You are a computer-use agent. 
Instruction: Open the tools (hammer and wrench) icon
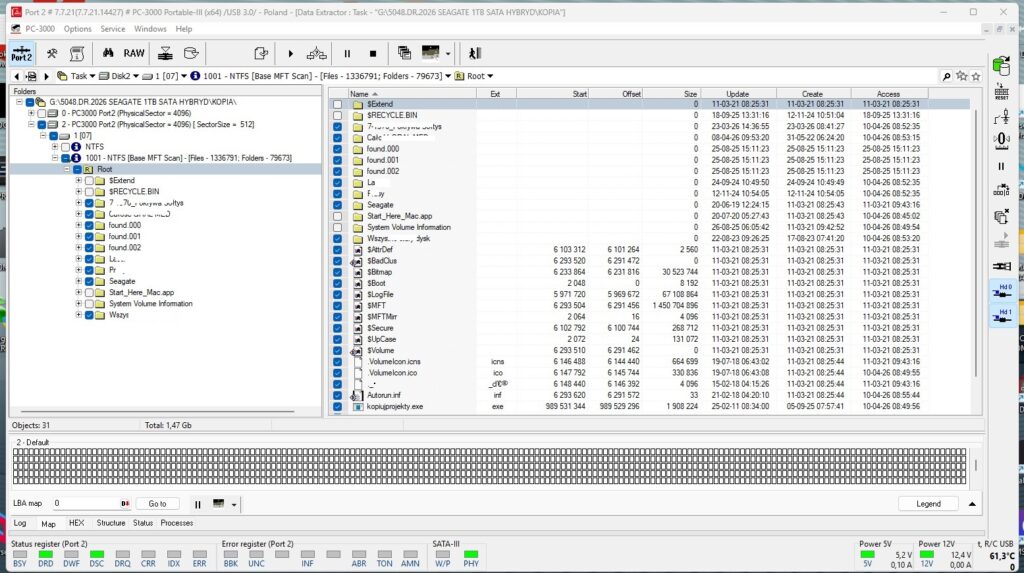(x=51, y=53)
